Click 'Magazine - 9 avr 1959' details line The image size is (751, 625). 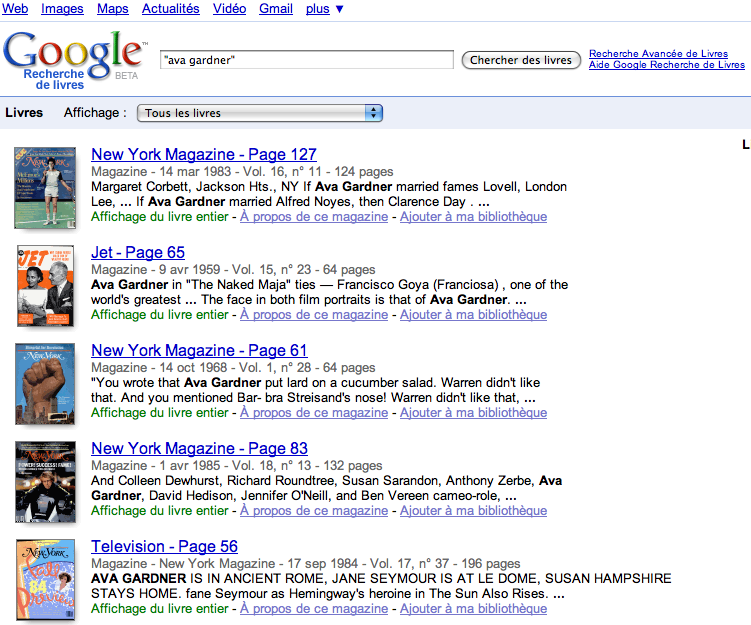pyautogui.click(x=233, y=270)
